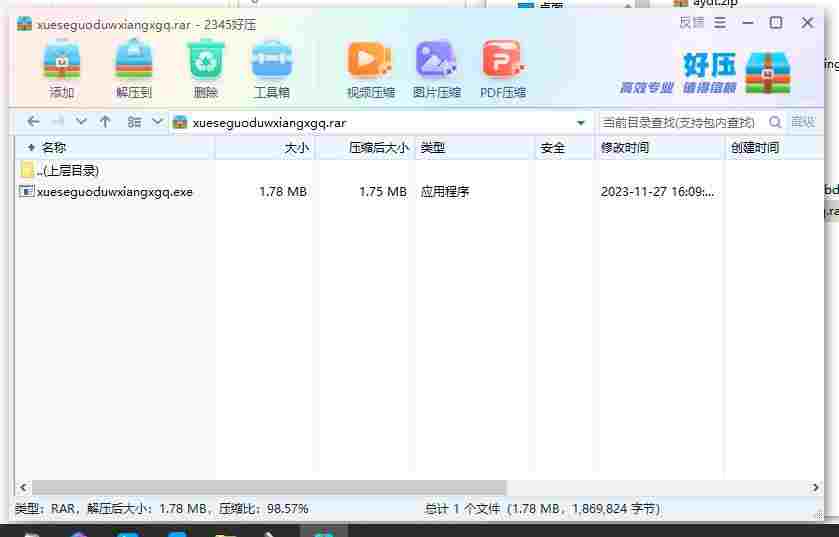Click the 解压到 (Extract to) icon
The image size is (839, 537).
pyautogui.click(x=134, y=68)
